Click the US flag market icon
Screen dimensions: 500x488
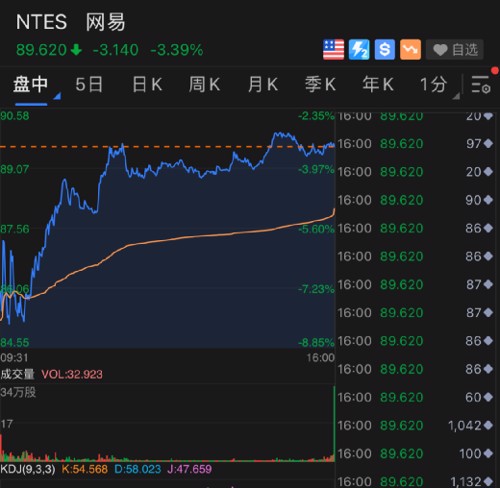(x=333, y=50)
